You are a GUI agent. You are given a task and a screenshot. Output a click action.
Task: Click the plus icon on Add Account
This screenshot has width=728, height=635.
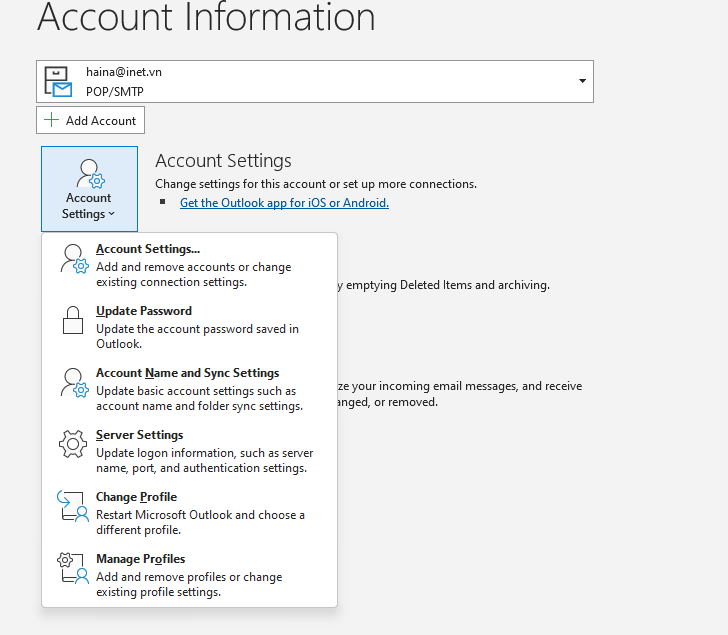(52, 120)
